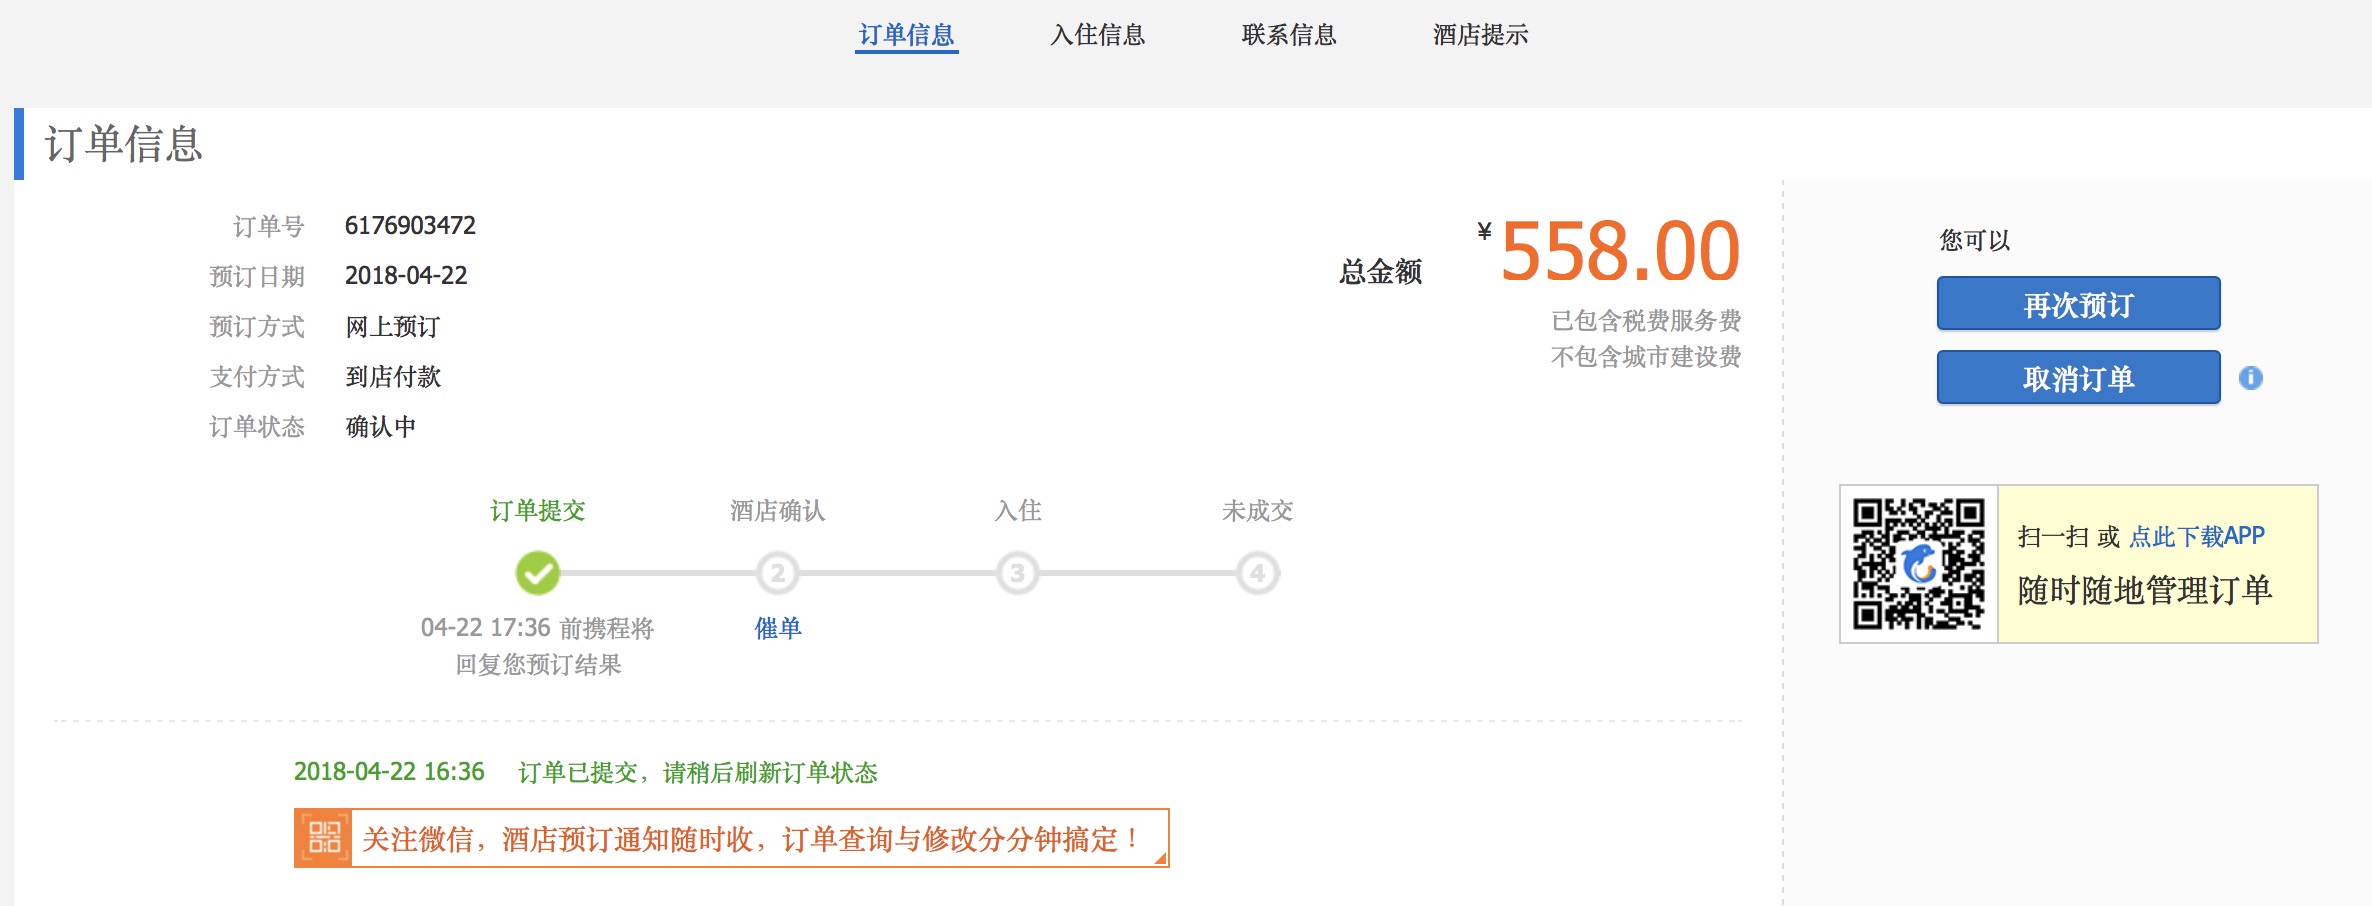The image size is (2372, 906).
Task: Switch to the 订单信息 tab
Action: (906, 35)
